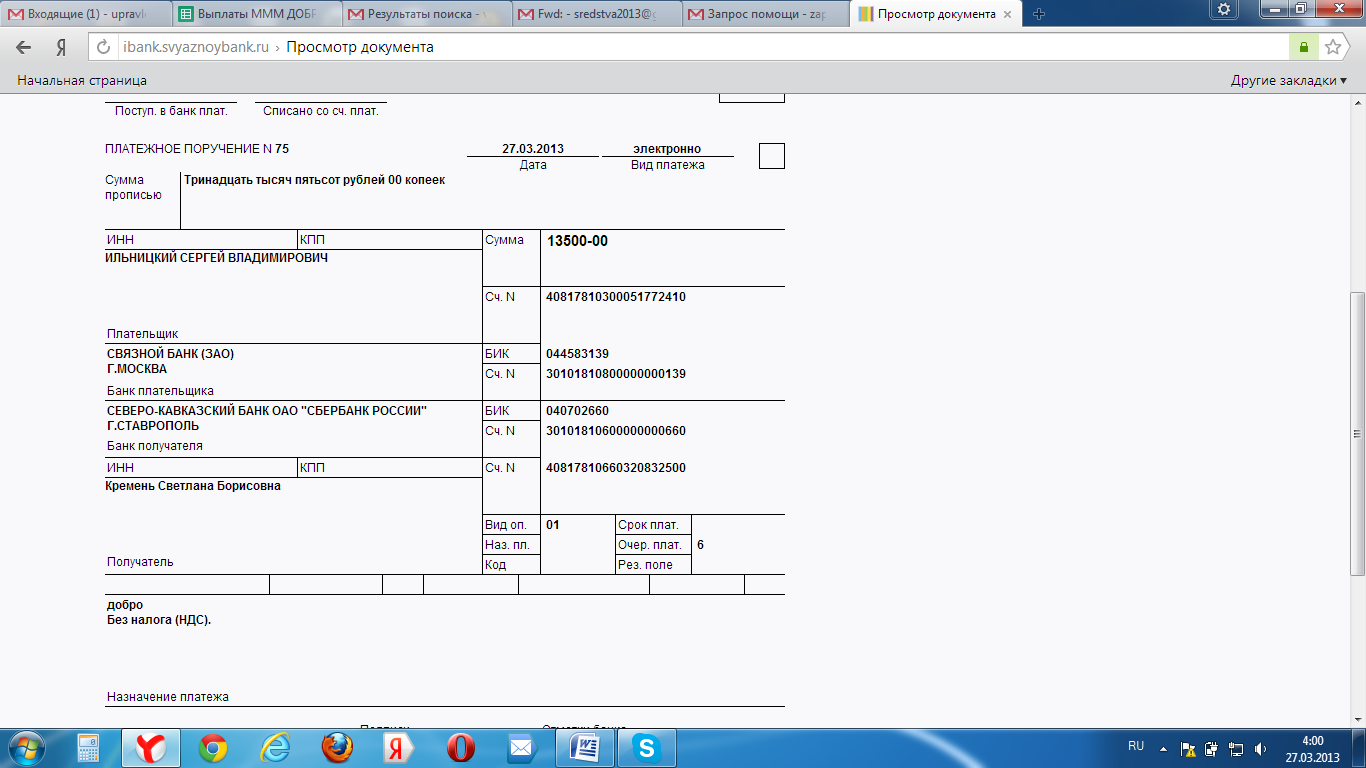Go back with the browser arrow
This screenshot has width=1366, height=768.
(x=24, y=47)
